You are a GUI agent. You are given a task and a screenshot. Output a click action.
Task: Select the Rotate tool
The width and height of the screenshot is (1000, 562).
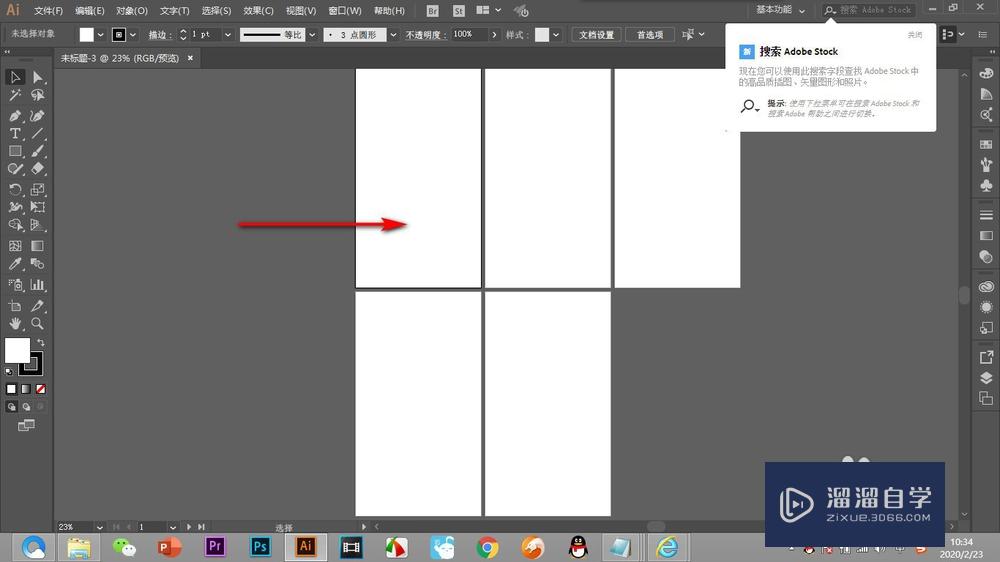click(x=15, y=189)
